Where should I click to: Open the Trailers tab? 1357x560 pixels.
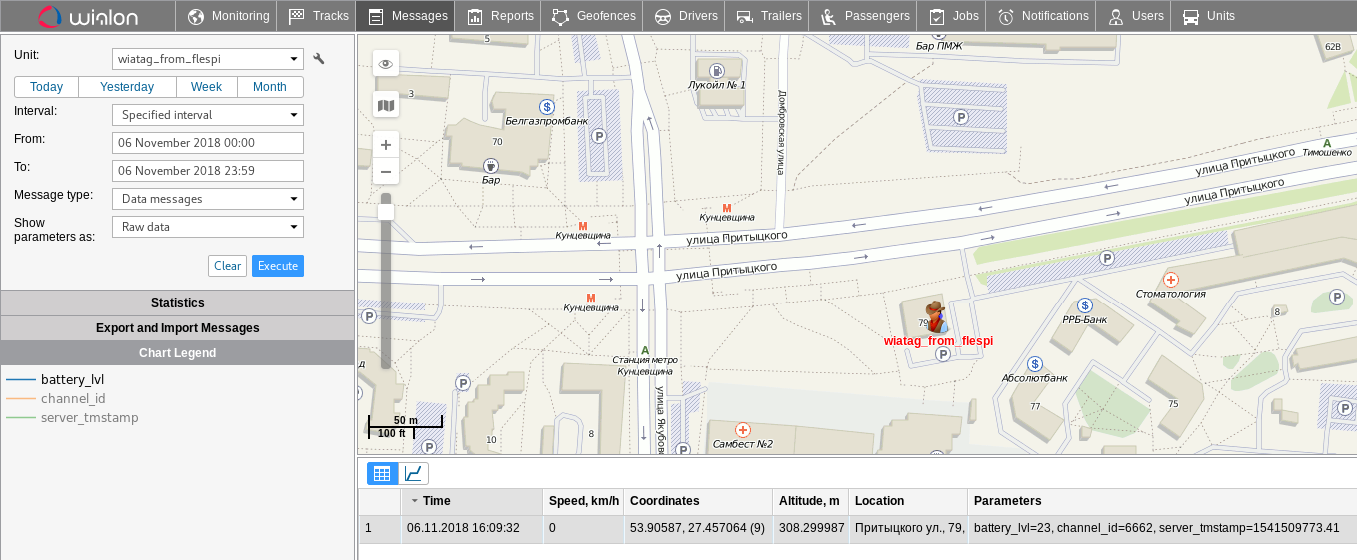(767, 16)
